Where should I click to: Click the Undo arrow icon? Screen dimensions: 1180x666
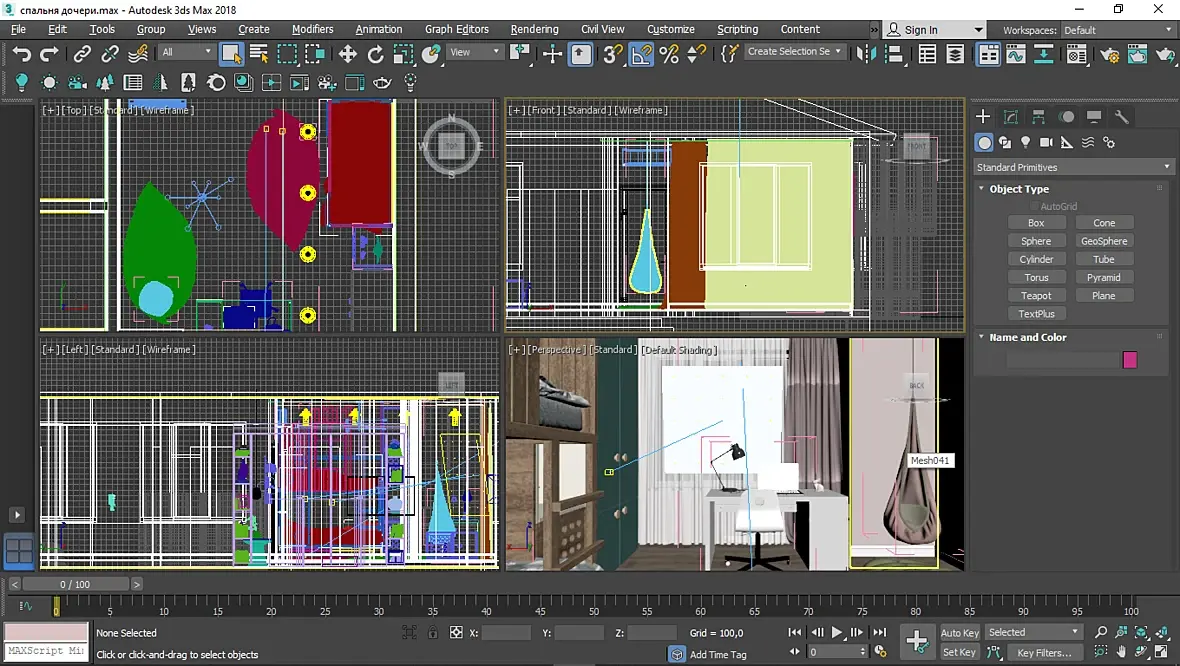pos(22,54)
